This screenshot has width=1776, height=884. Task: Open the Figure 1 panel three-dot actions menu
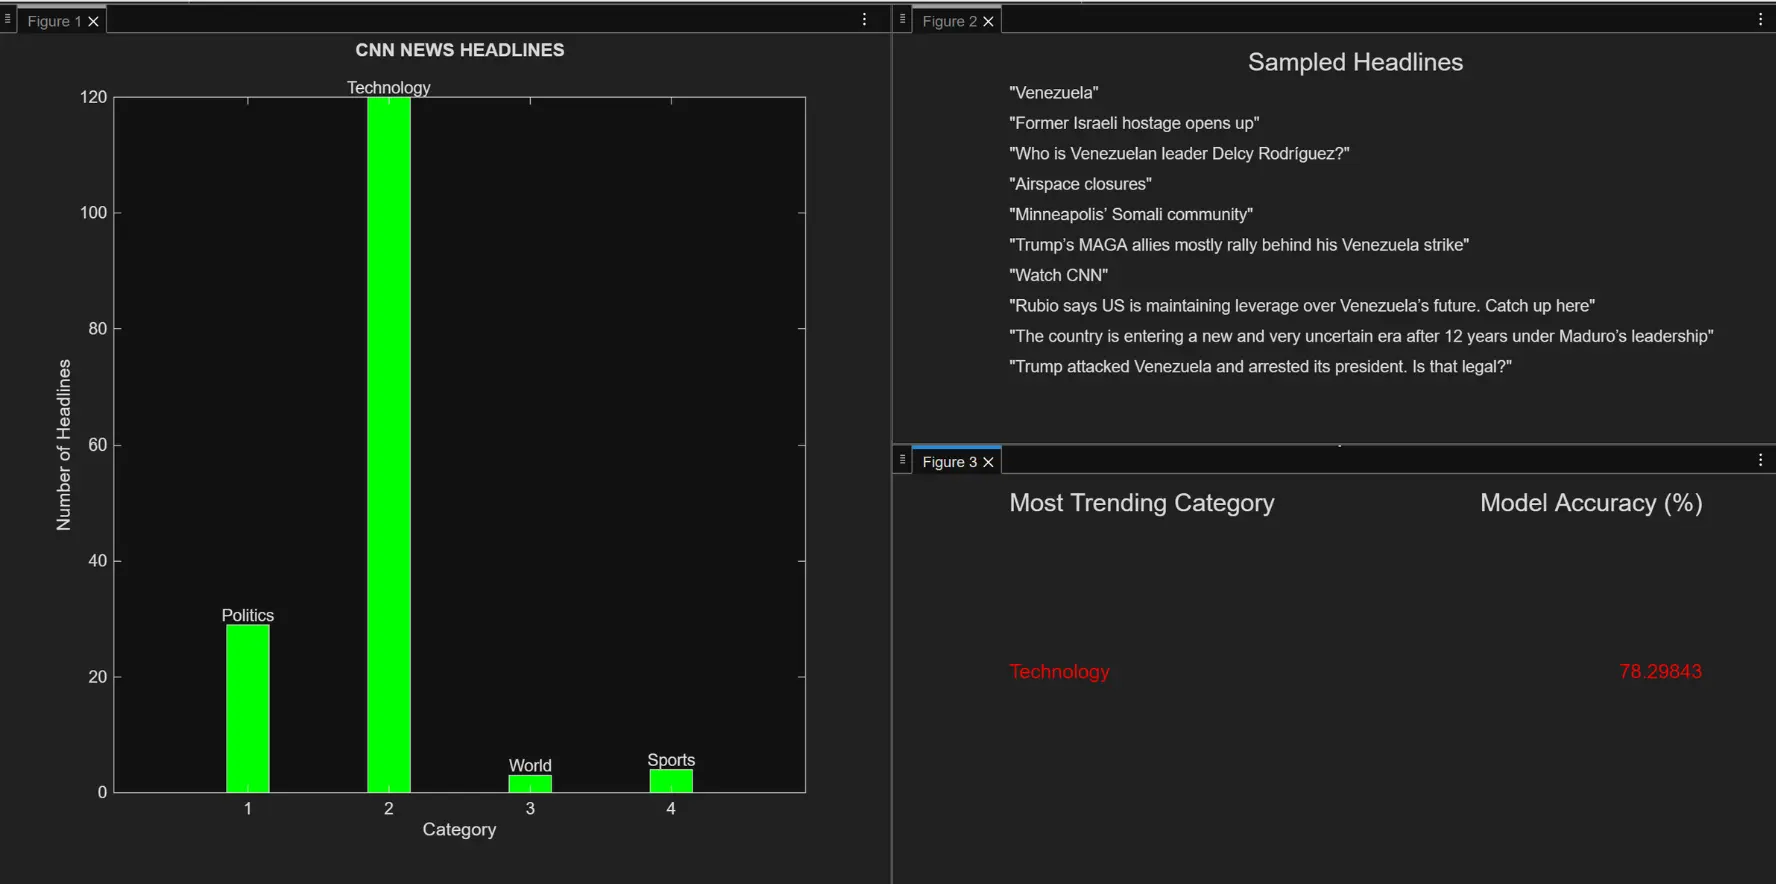[x=865, y=20]
